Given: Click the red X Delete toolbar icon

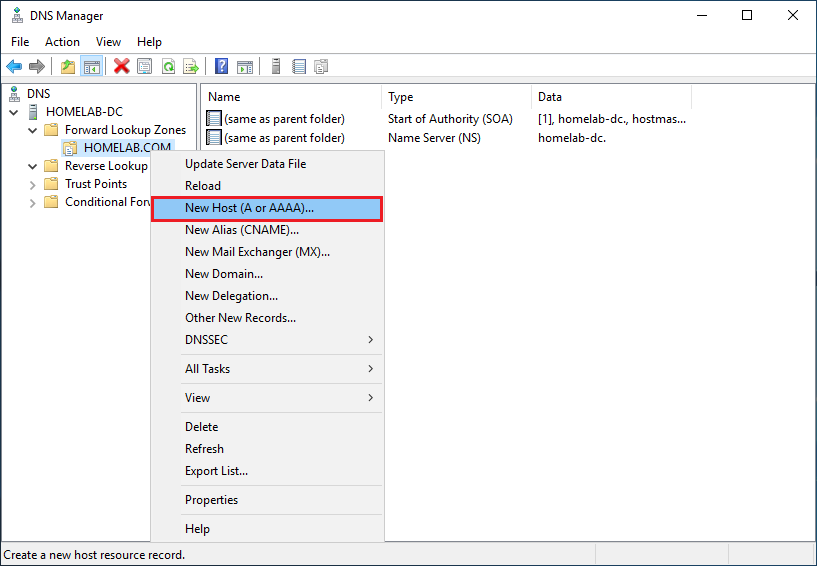Looking at the screenshot, I should tap(122, 67).
